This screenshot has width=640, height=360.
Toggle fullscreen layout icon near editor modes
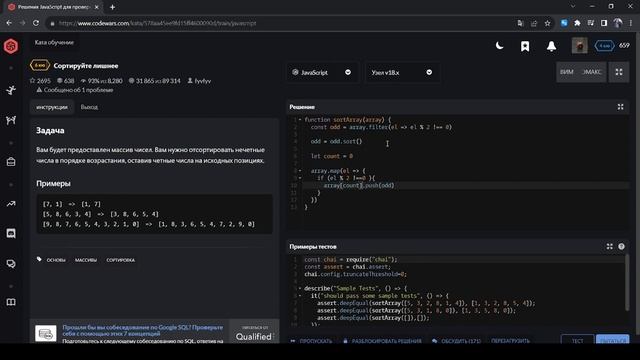click(619, 72)
